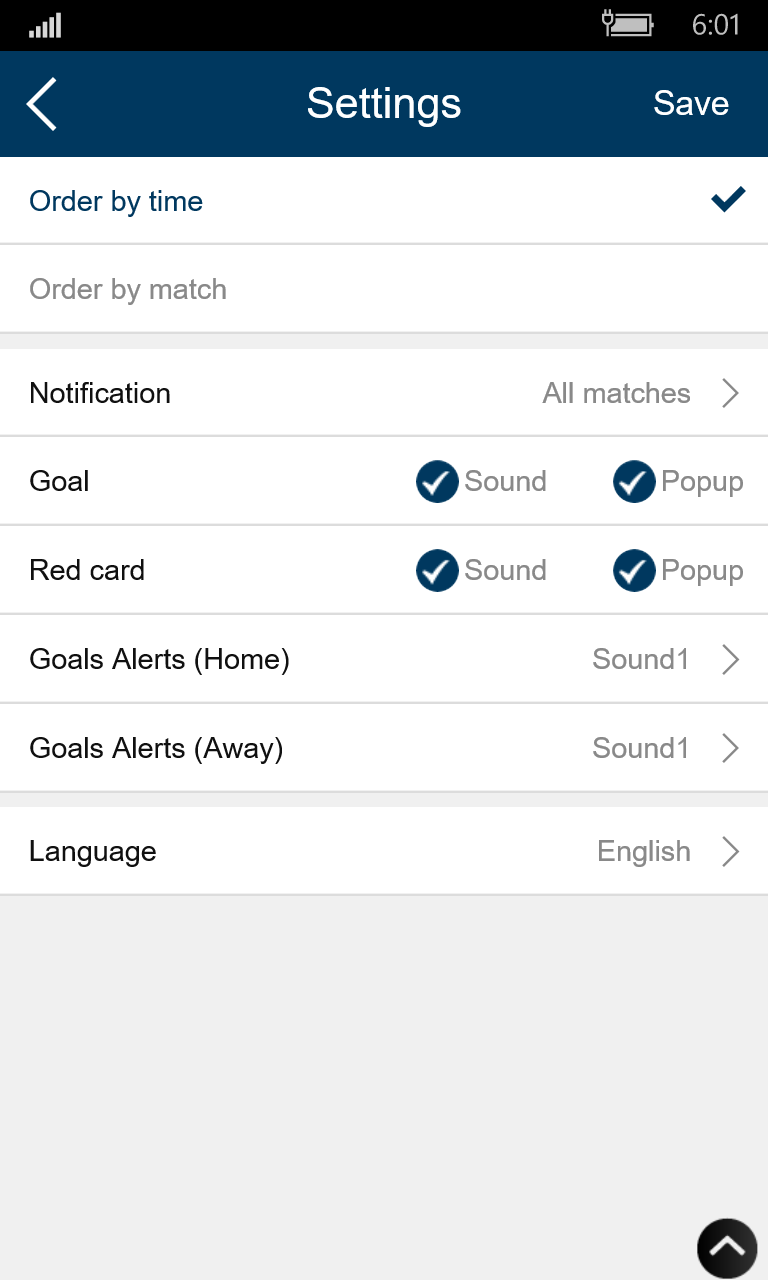Open Goals Alerts (Away) sound options
This screenshot has width=768, height=1280.
pyautogui.click(x=384, y=748)
